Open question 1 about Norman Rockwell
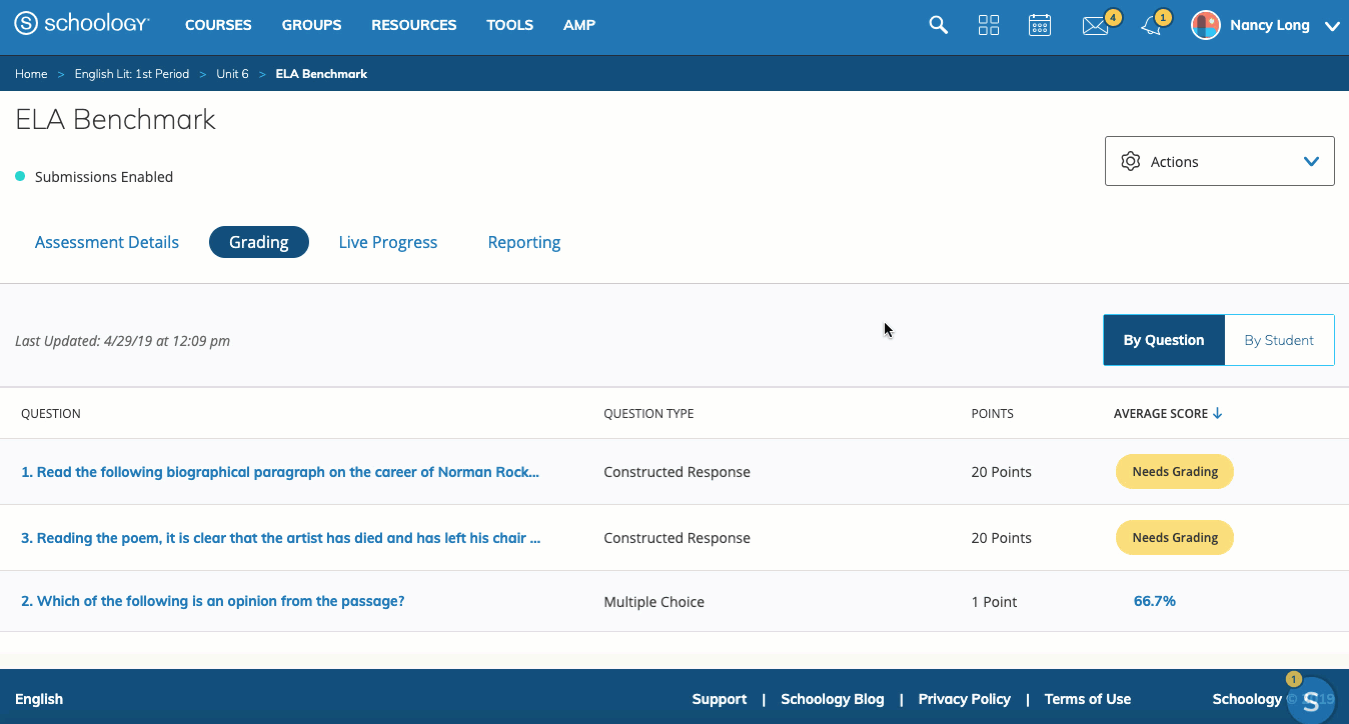 coord(280,472)
